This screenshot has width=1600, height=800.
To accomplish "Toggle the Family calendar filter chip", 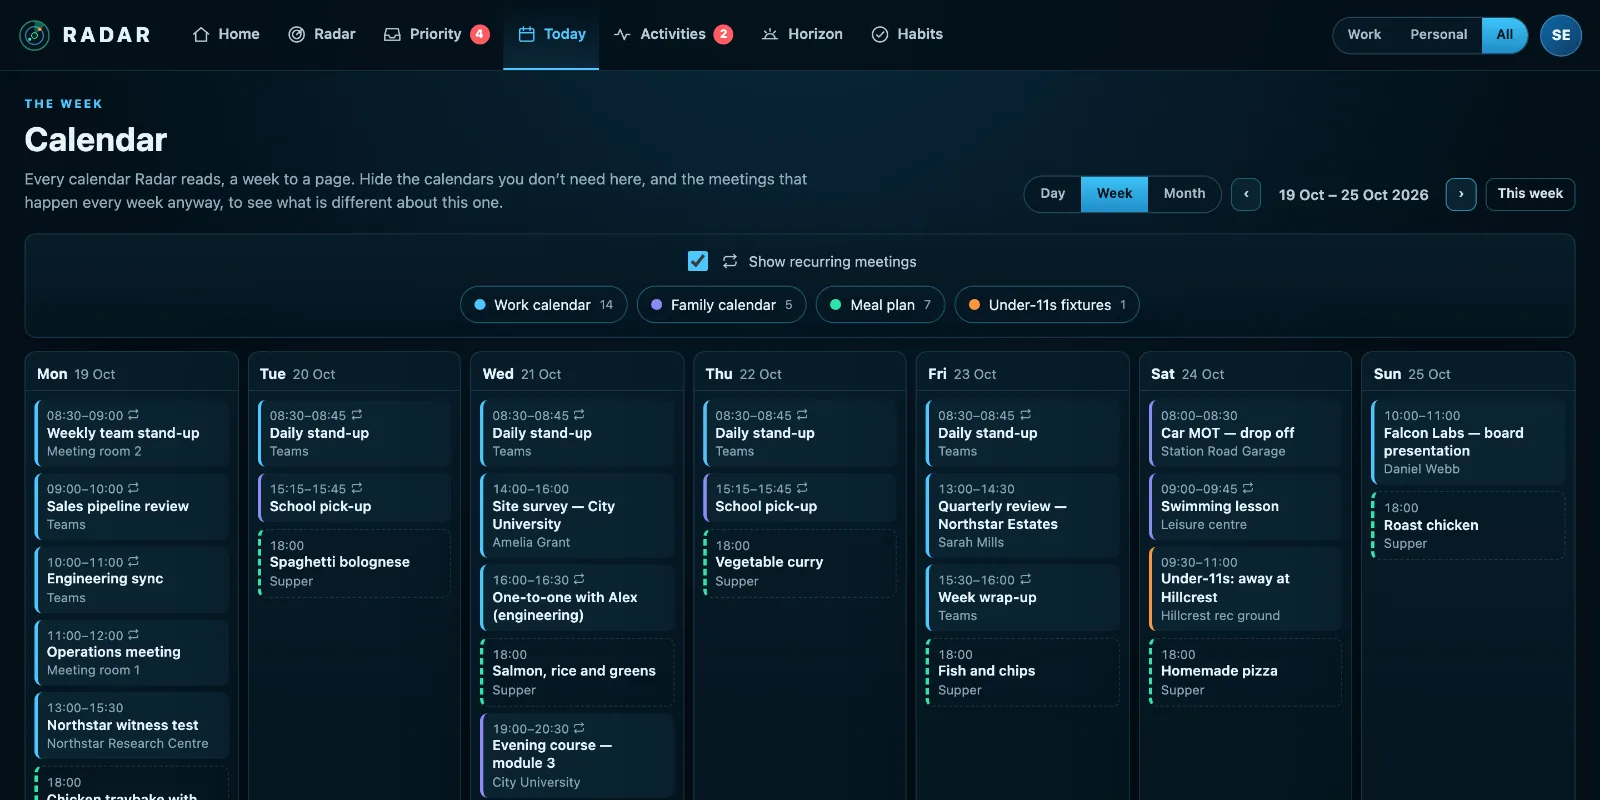I will 722,305.
